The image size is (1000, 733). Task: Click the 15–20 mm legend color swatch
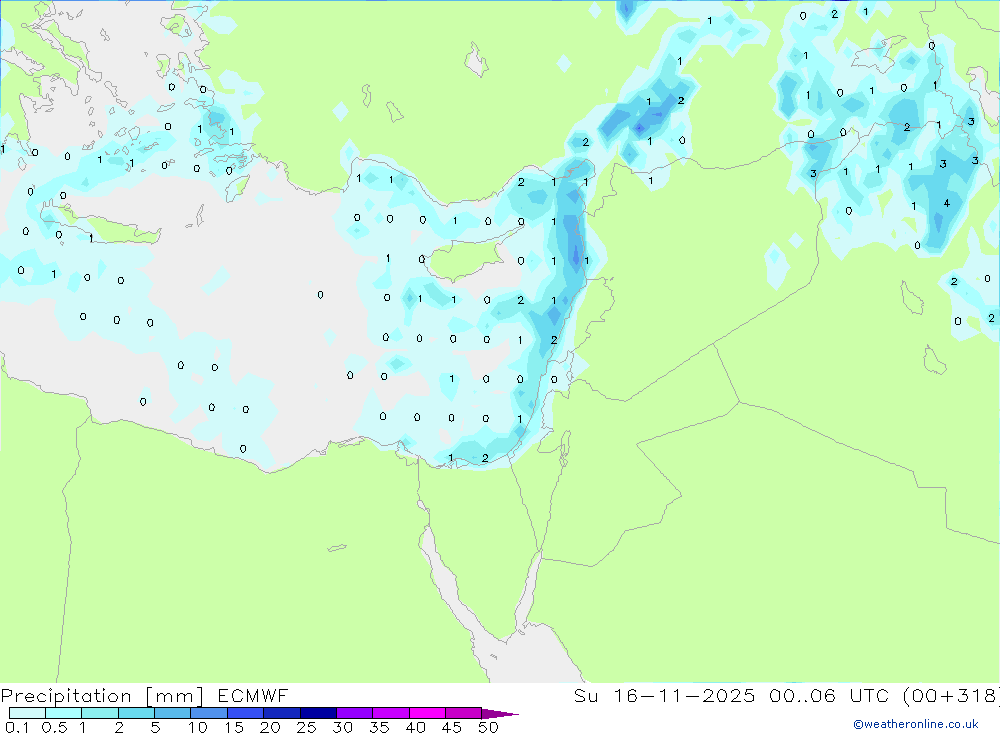(x=246, y=713)
